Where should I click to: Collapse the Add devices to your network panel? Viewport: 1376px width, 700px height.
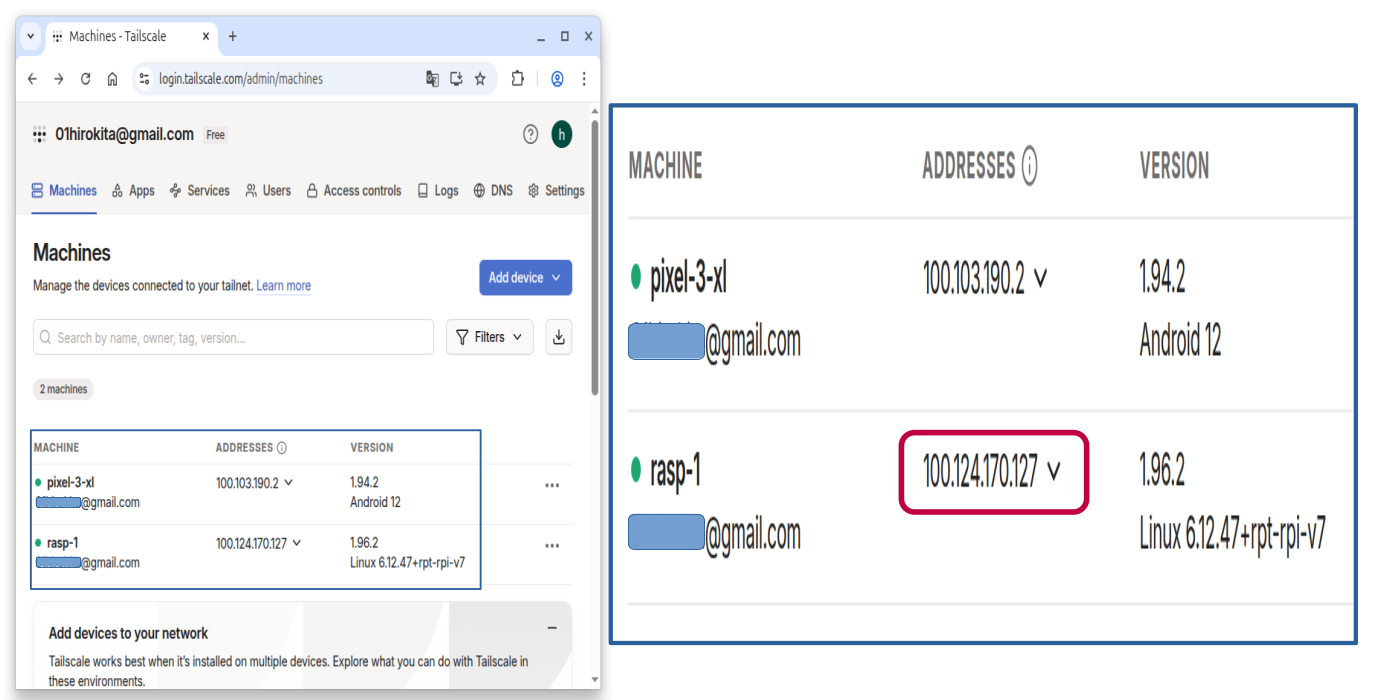[552, 628]
